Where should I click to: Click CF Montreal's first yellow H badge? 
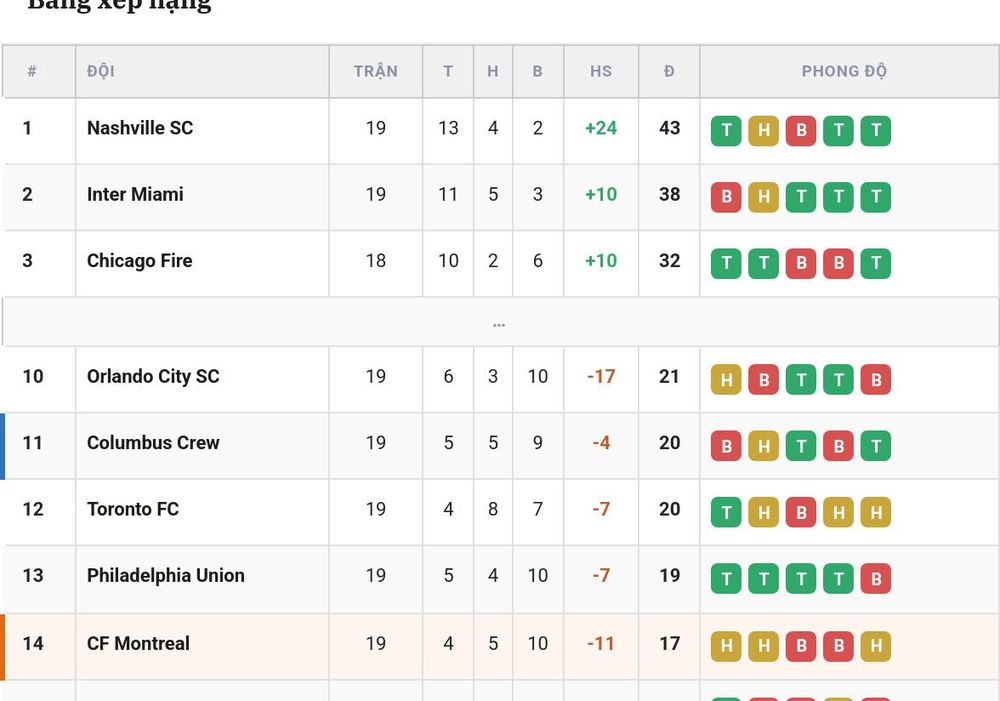[x=726, y=646]
